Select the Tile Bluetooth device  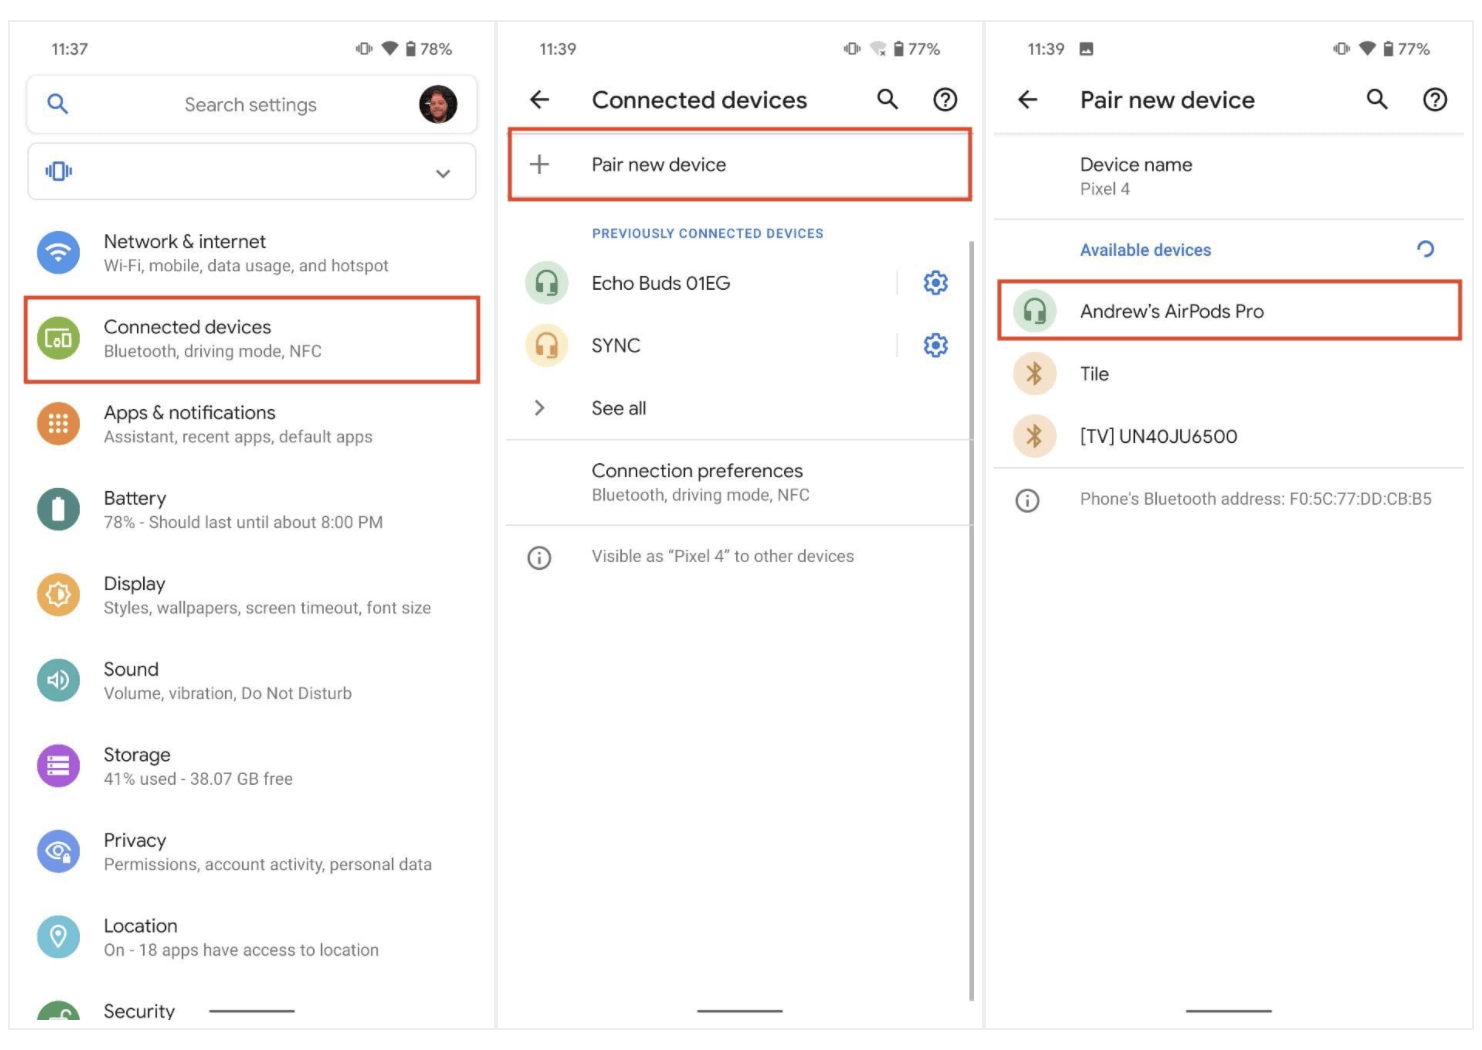tap(1094, 374)
